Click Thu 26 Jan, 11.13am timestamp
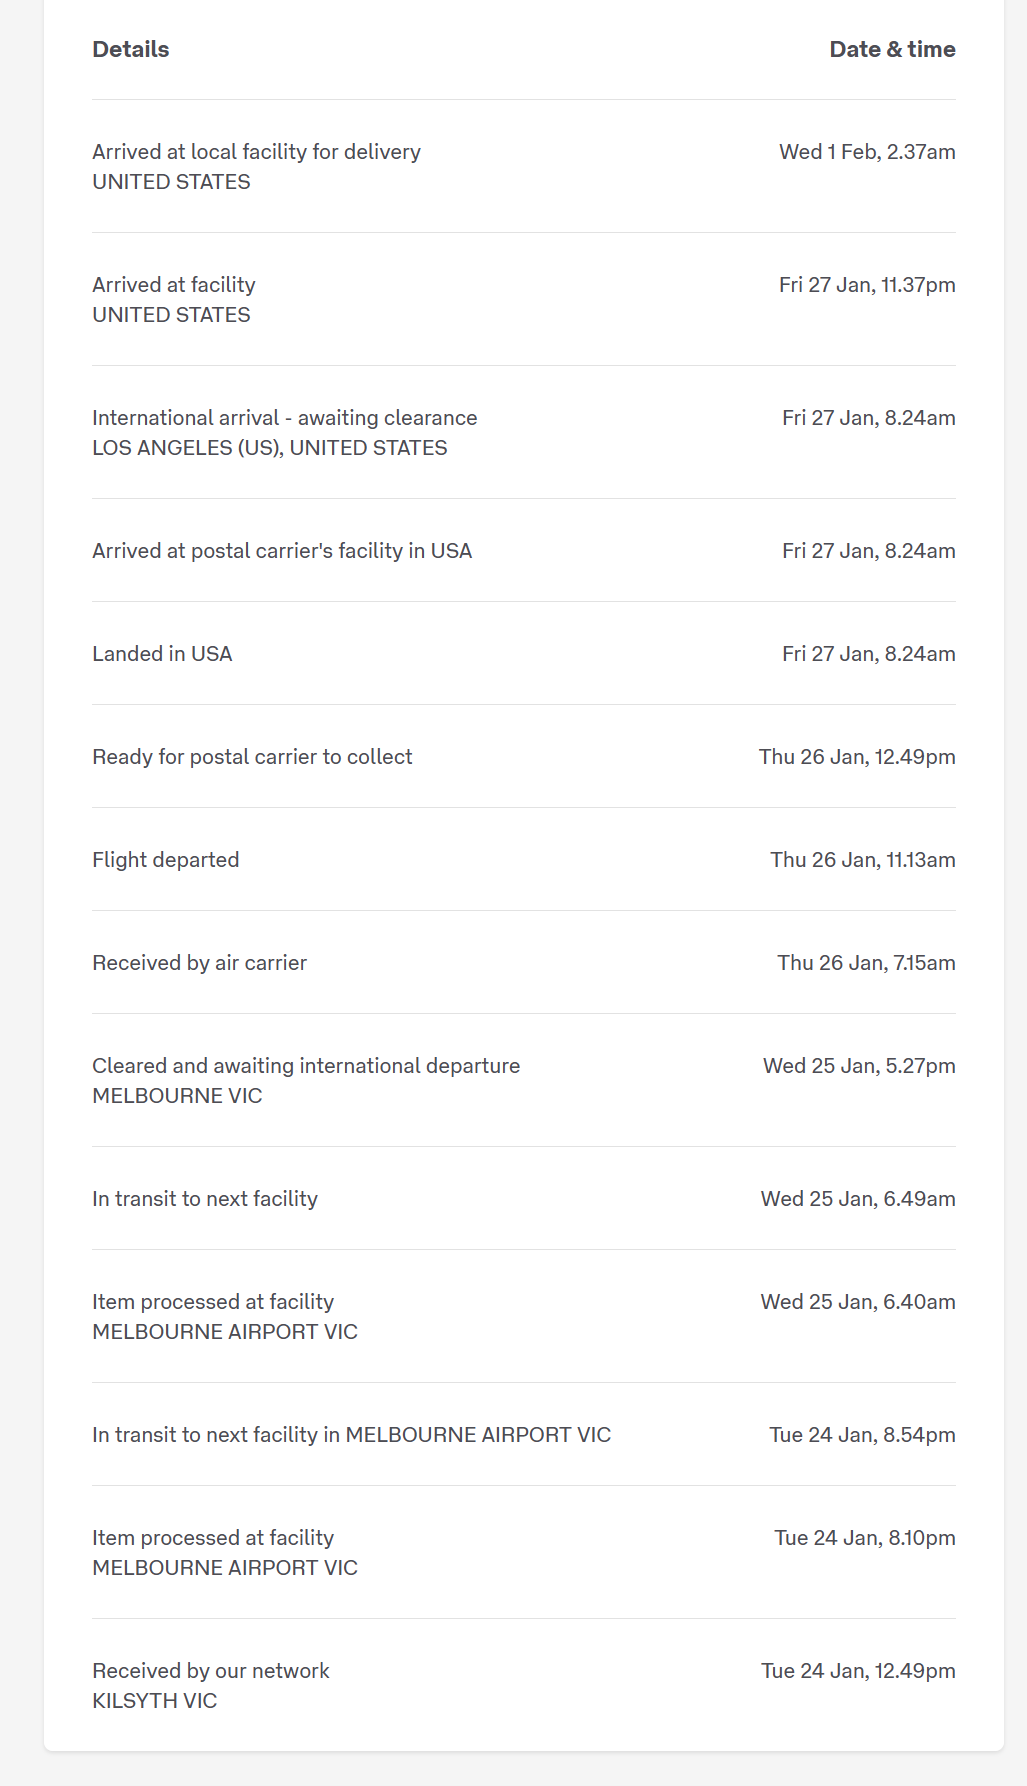Viewport: 1027px width, 1786px height. pos(863,860)
